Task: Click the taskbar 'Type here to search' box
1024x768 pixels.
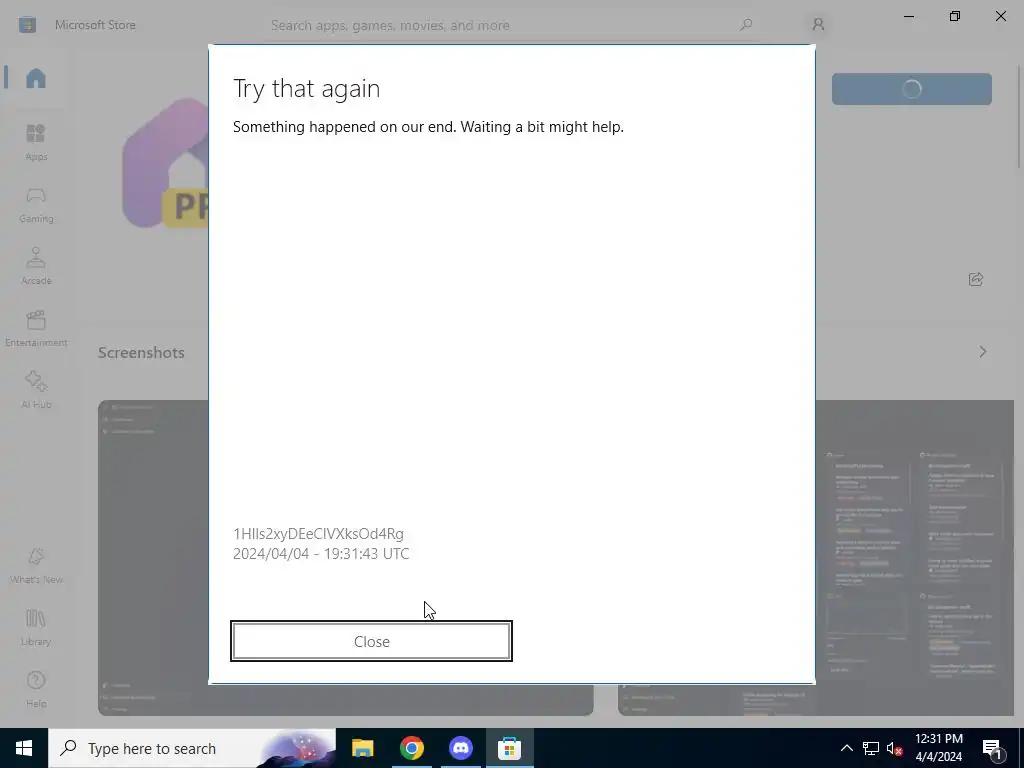Action: (192, 748)
